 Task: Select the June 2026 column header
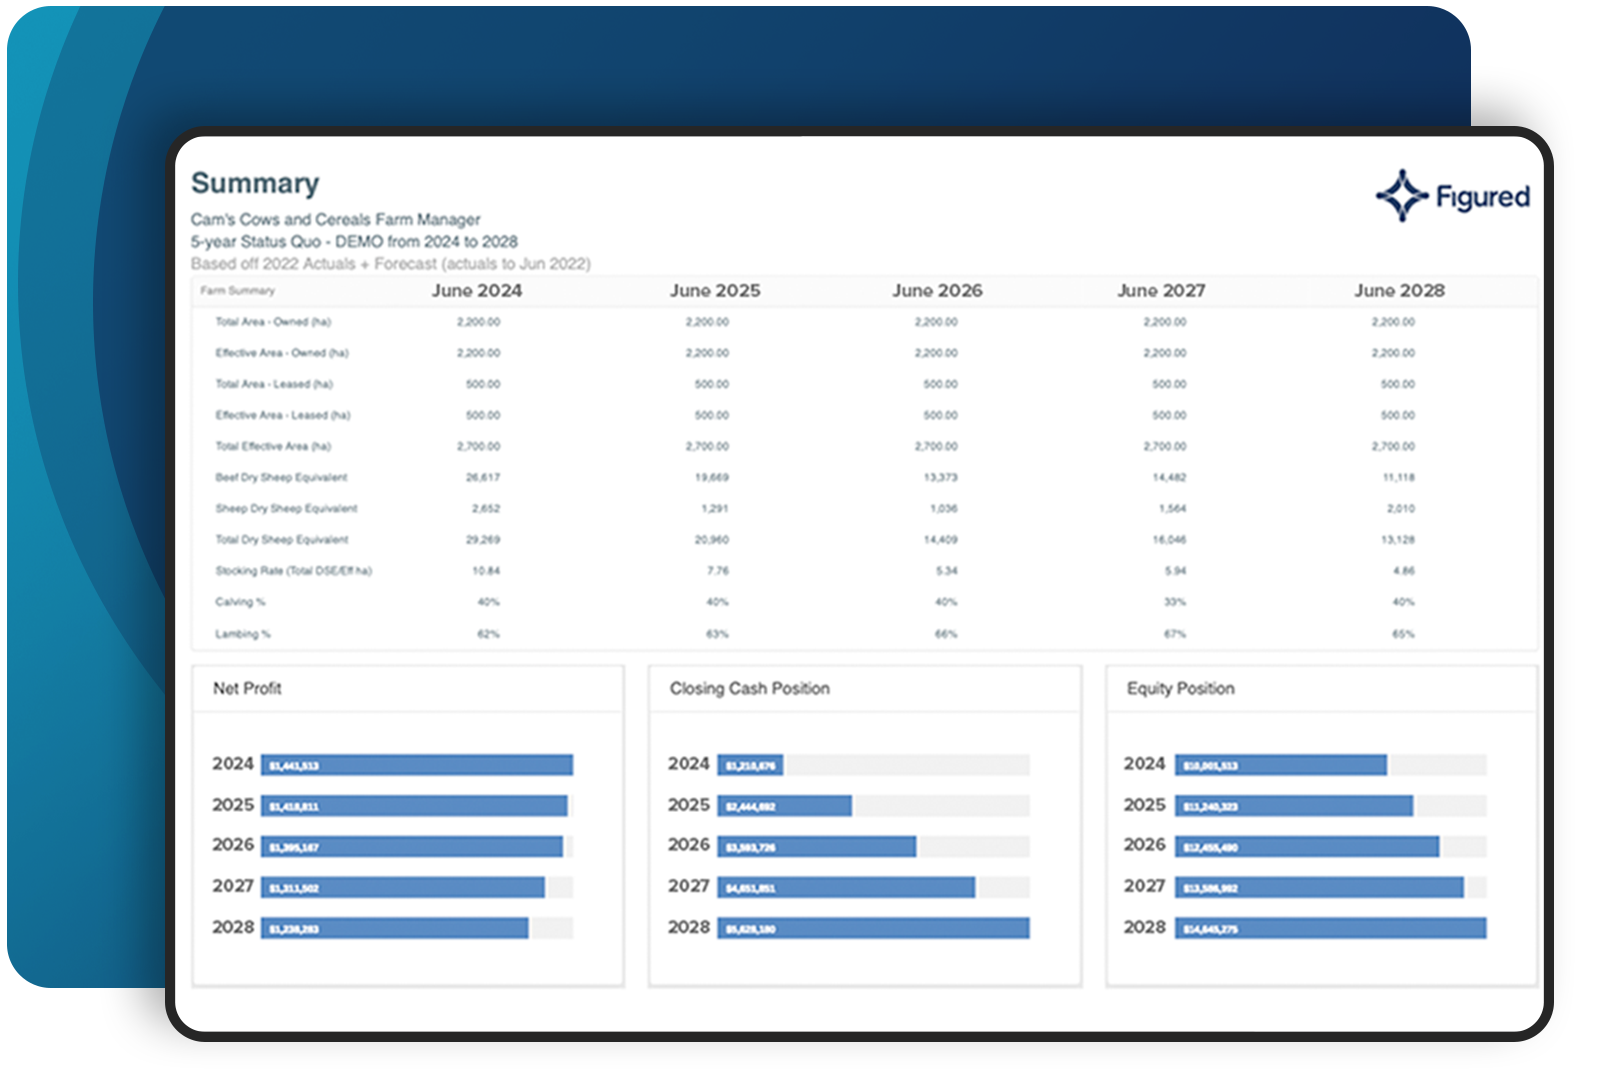937,290
